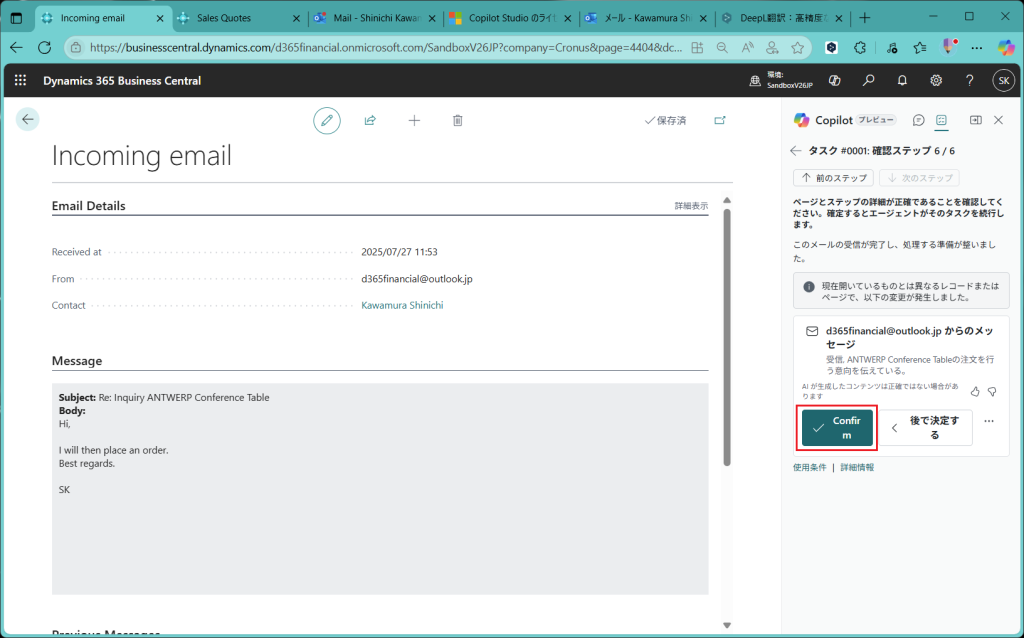The height and width of the screenshot is (638, 1024).
Task: Switch to the Sales Quotes browser tab
Action: 240,18
